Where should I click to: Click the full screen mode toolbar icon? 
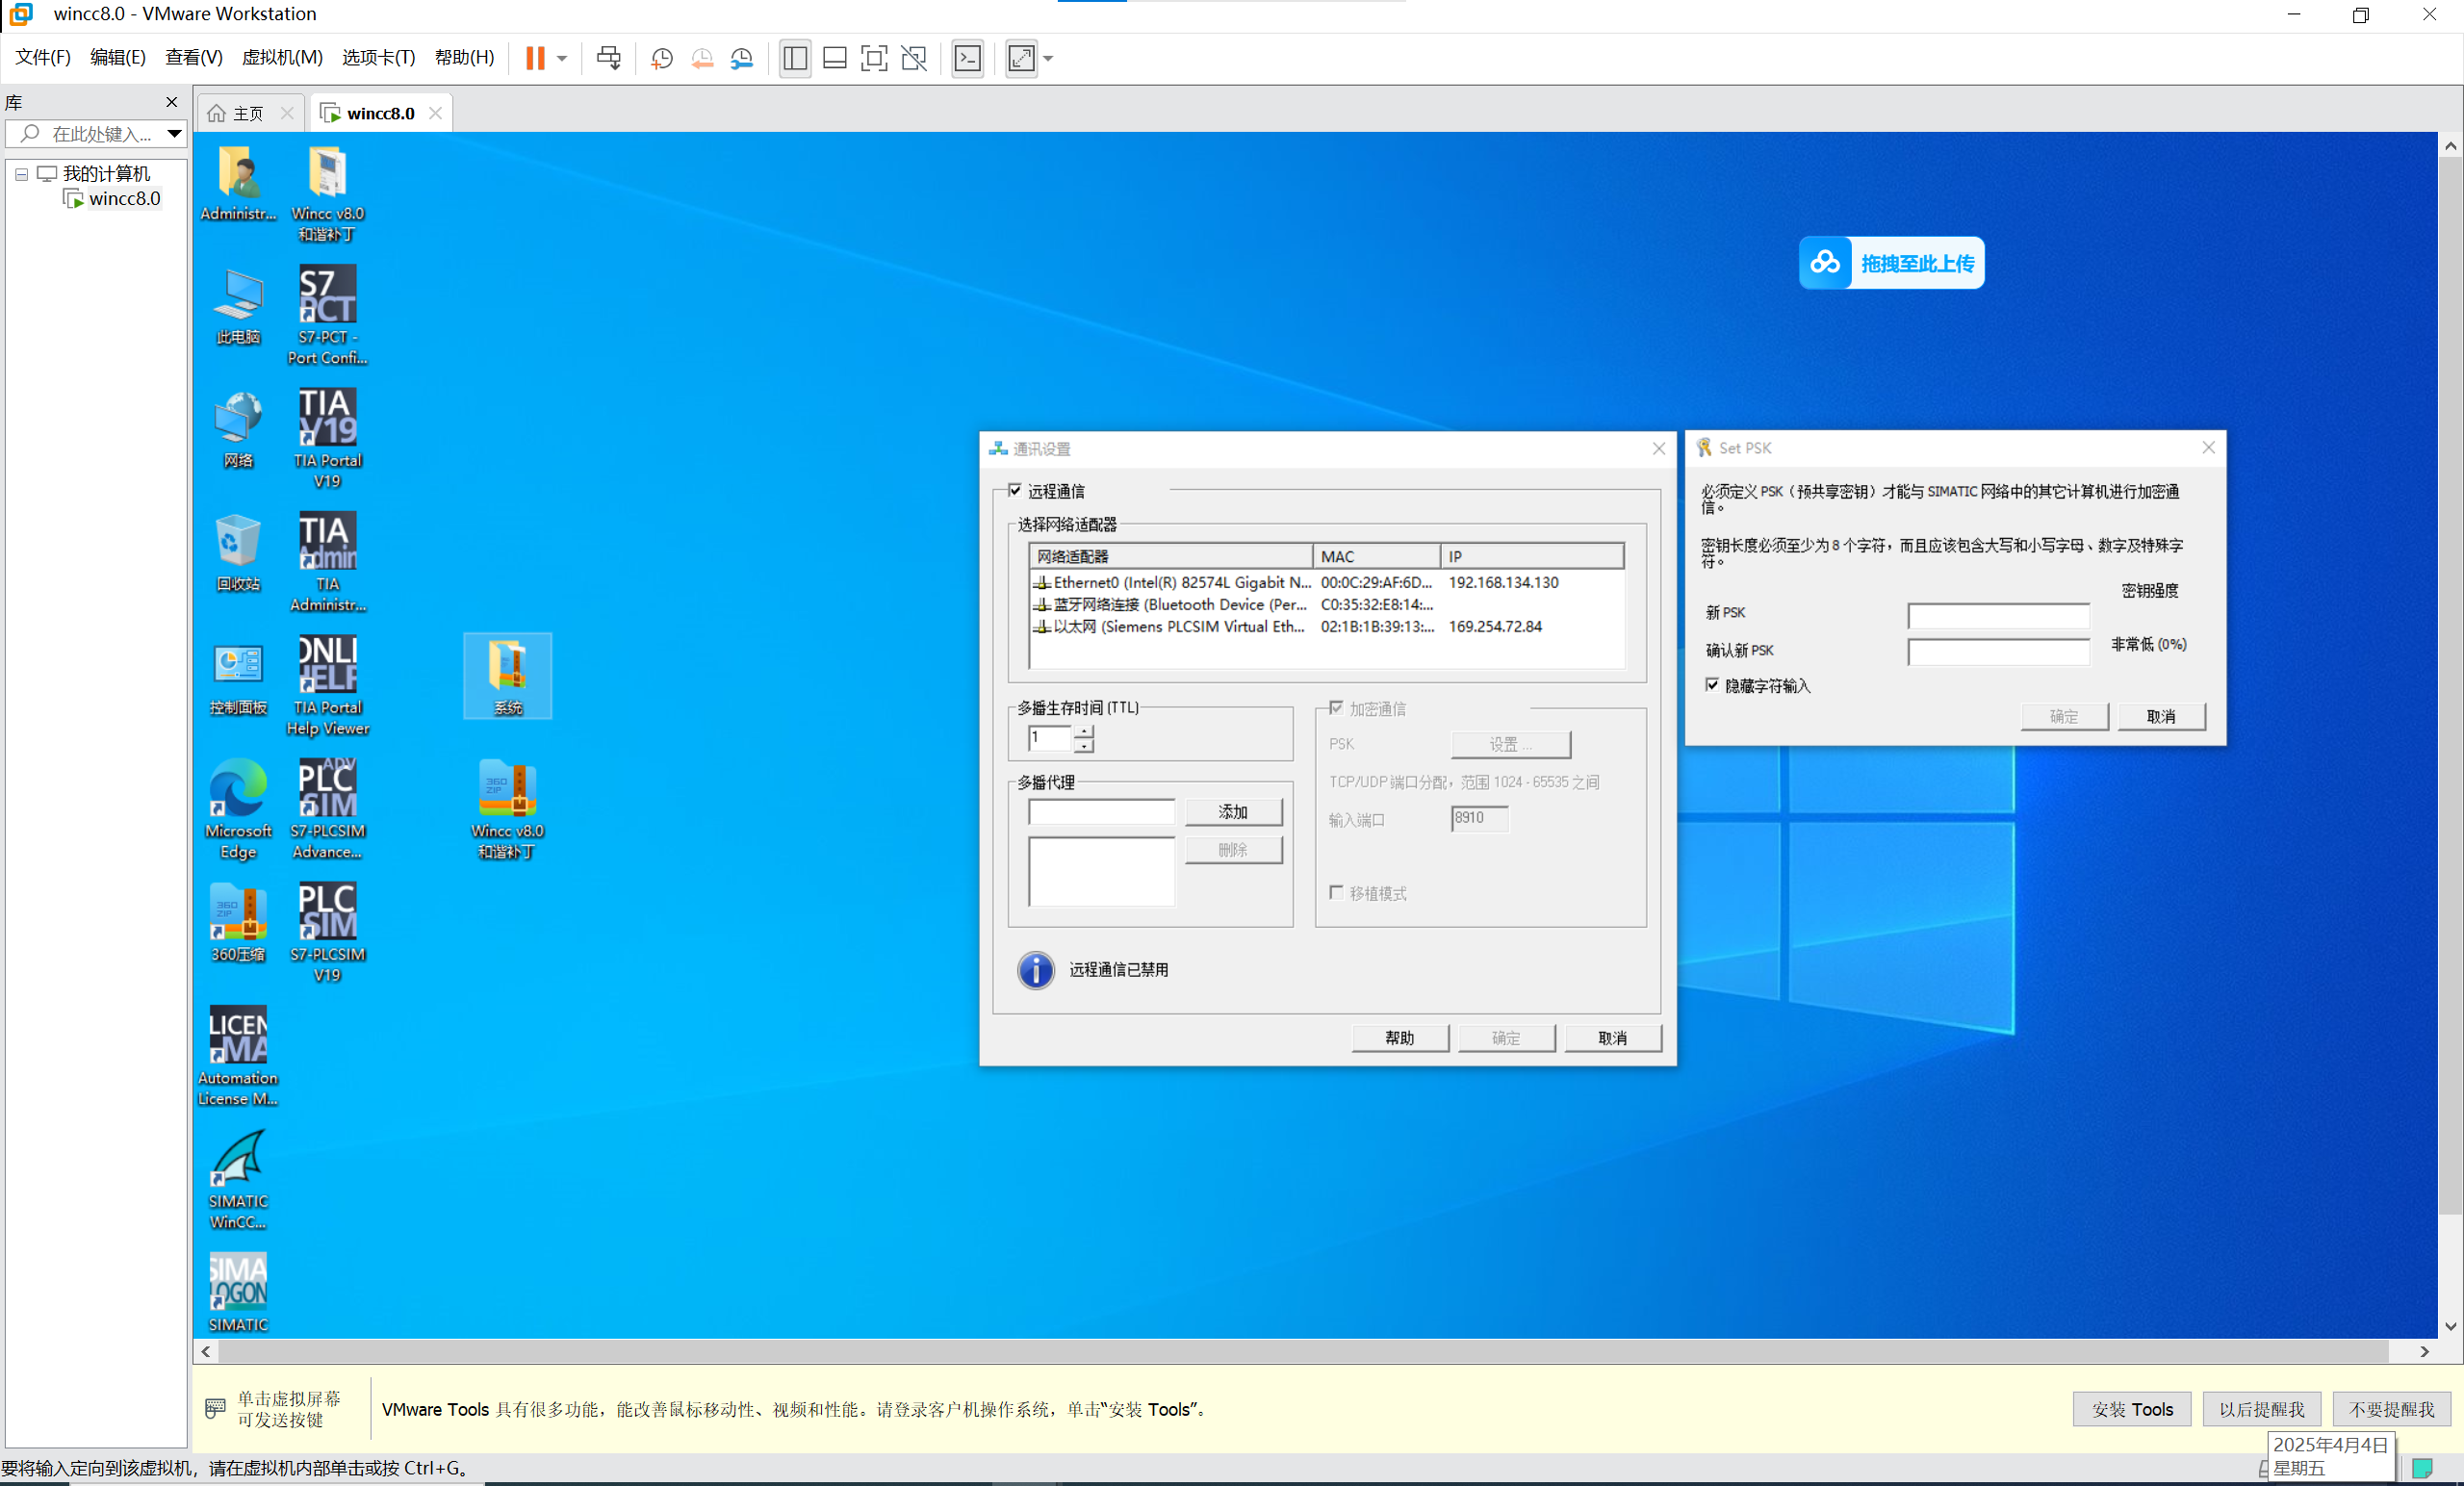click(873, 58)
